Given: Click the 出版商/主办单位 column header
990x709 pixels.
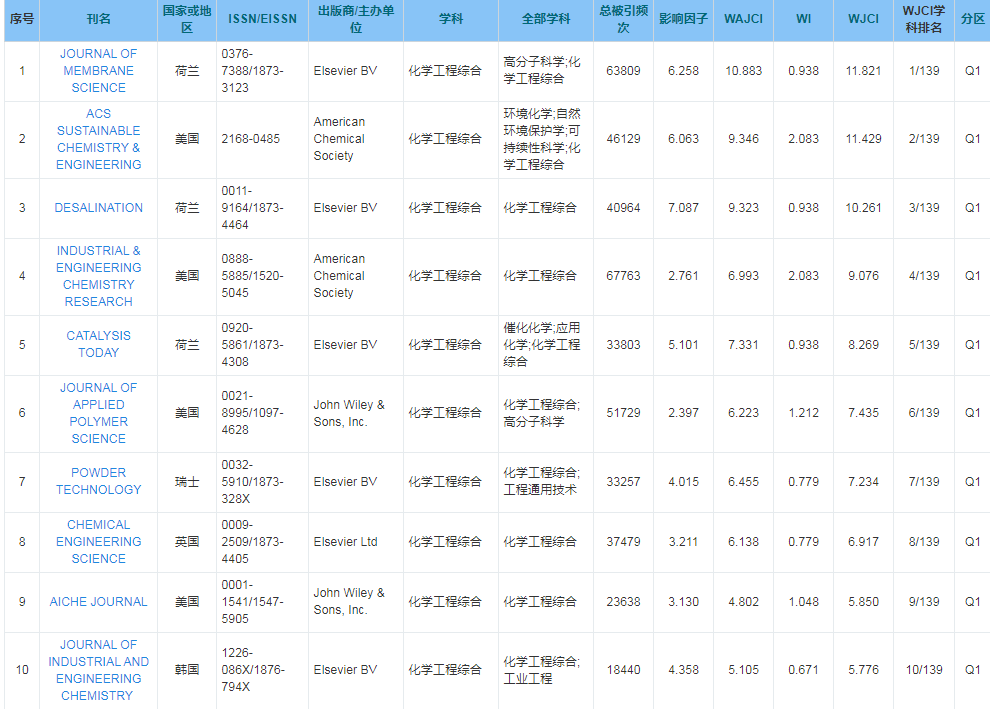Looking at the screenshot, I should coord(356,19).
